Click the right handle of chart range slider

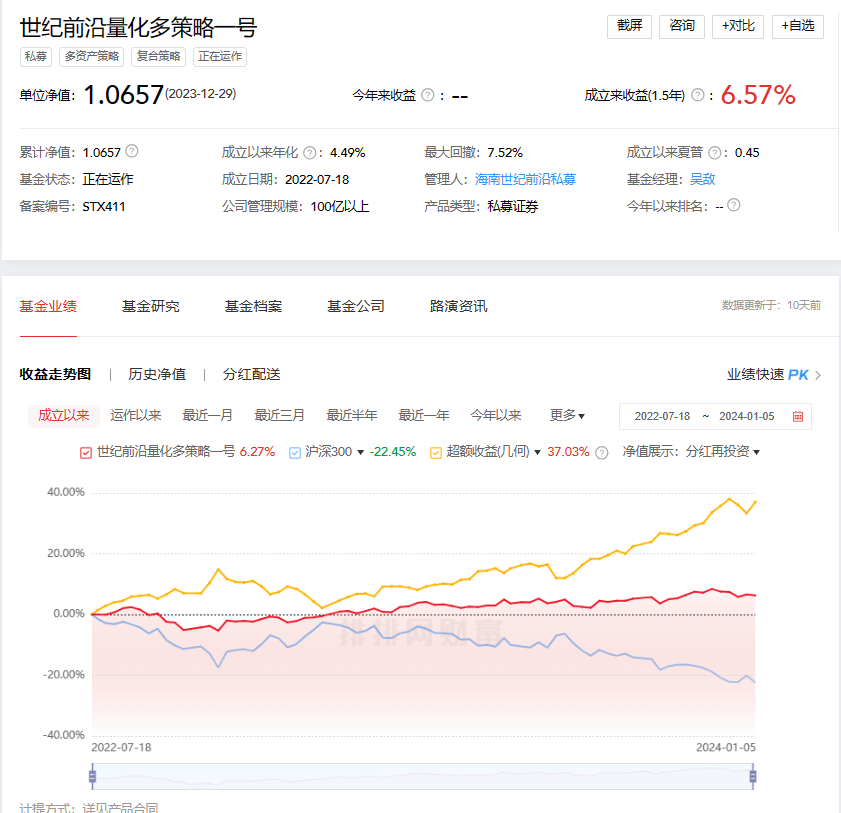(x=753, y=777)
